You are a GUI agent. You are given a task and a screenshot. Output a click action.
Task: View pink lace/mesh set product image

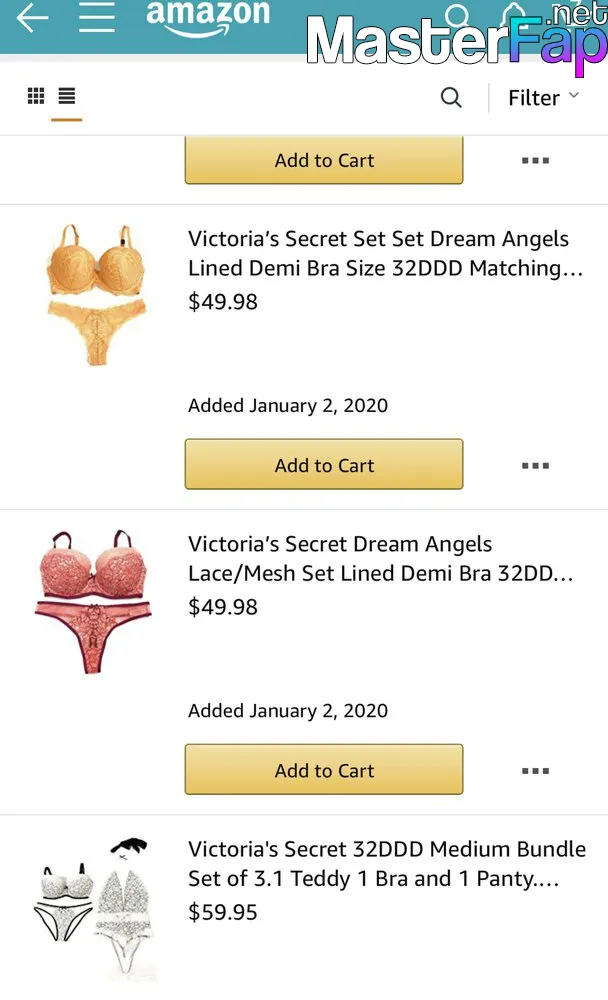click(x=93, y=601)
